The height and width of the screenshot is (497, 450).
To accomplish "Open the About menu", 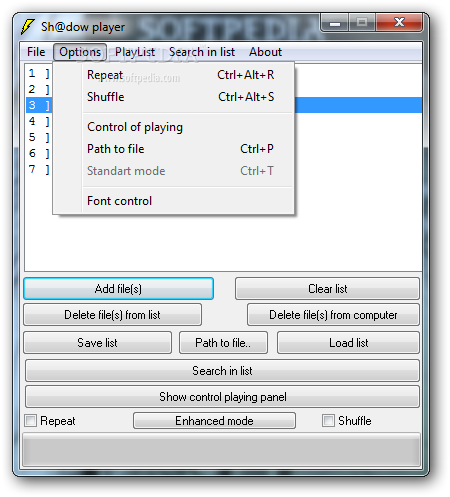I will click(265, 52).
